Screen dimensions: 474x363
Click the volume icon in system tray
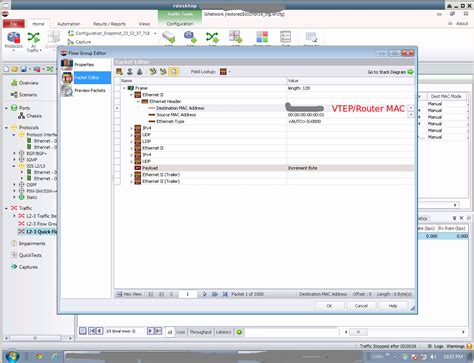(x=434, y=356)
